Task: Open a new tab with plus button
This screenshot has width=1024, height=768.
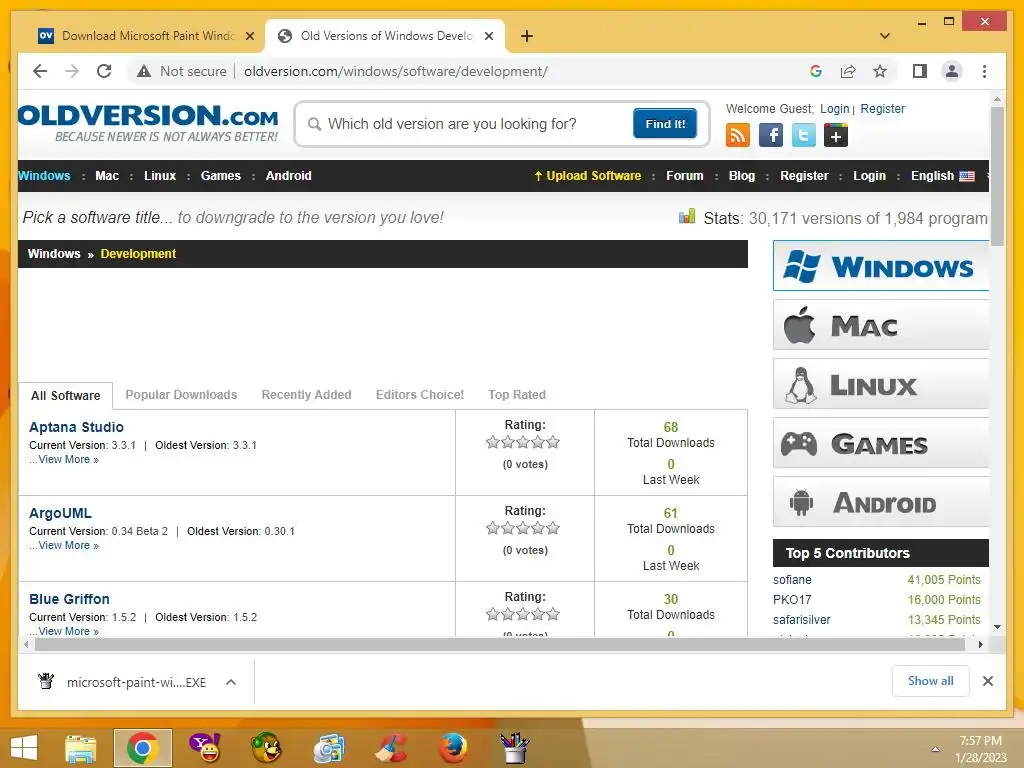Action: (527, 36)
